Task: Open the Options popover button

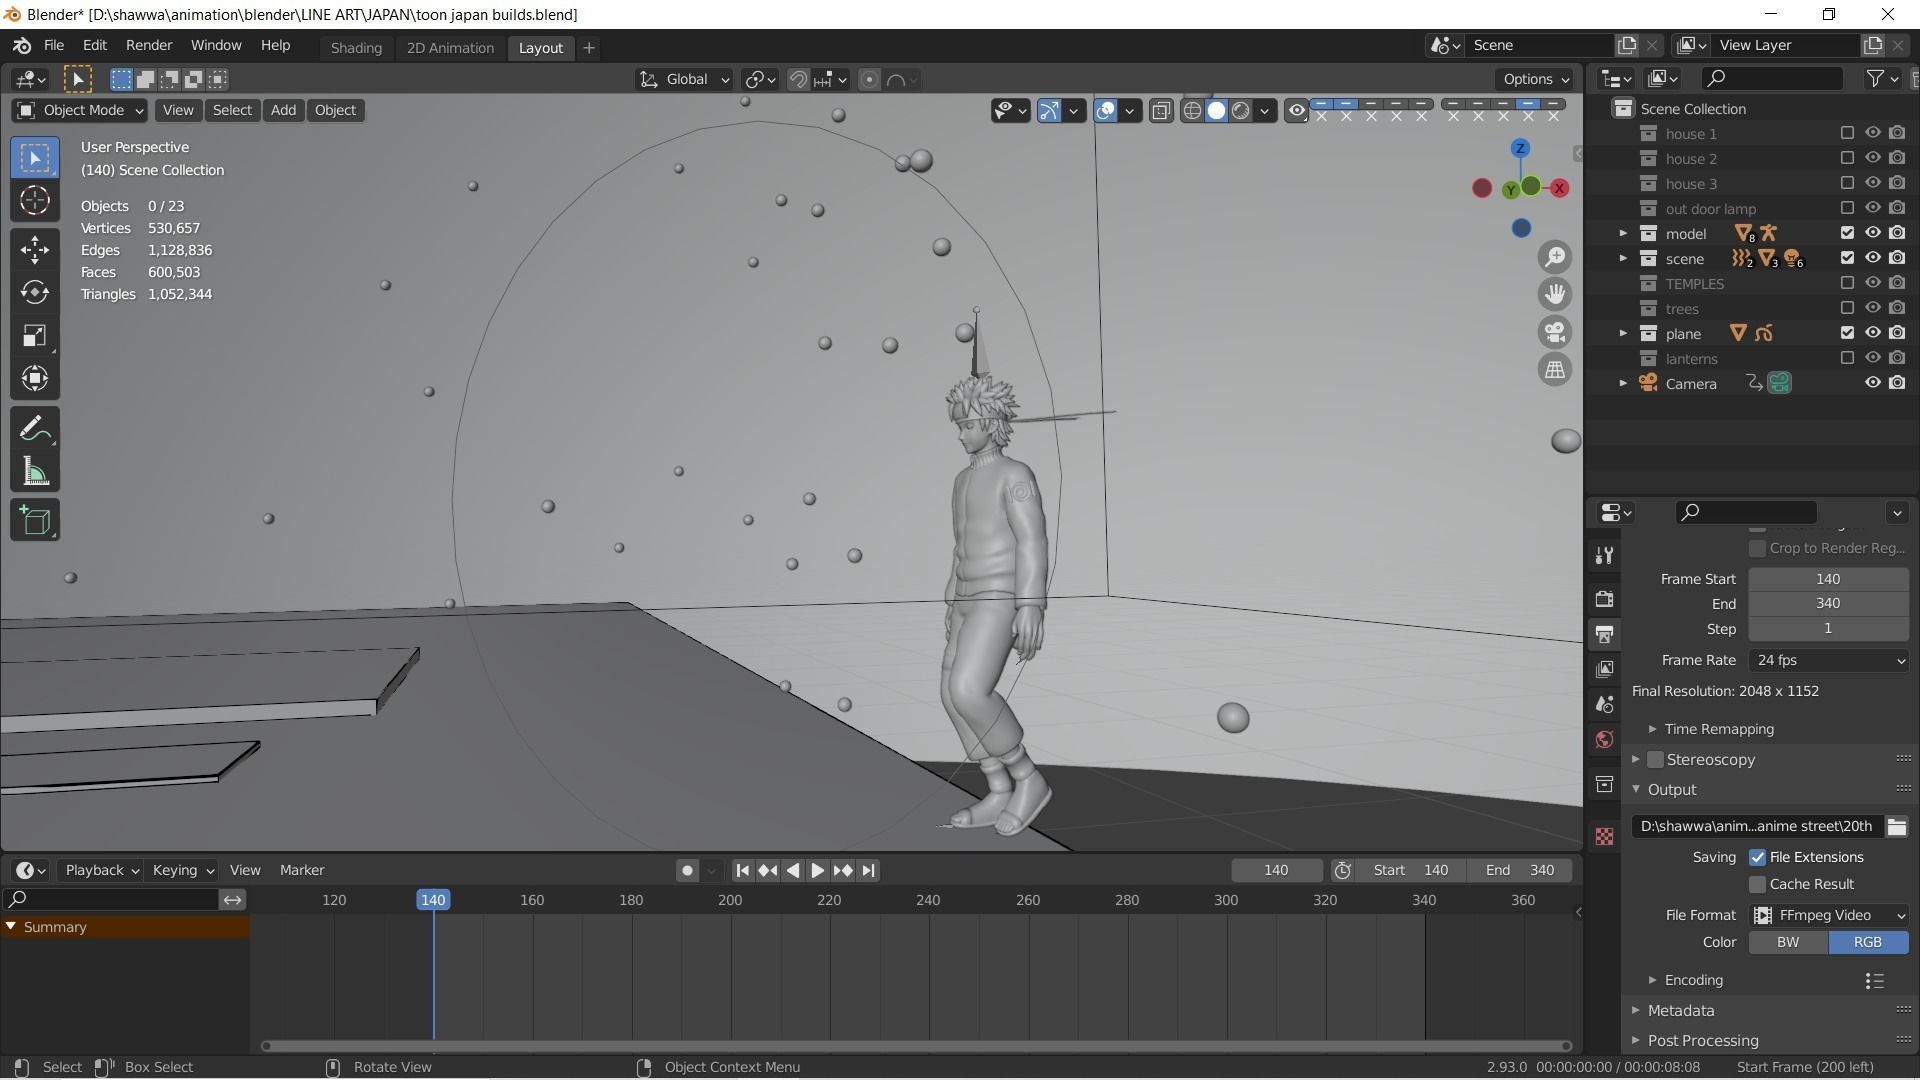Action: pos(1535,79)
